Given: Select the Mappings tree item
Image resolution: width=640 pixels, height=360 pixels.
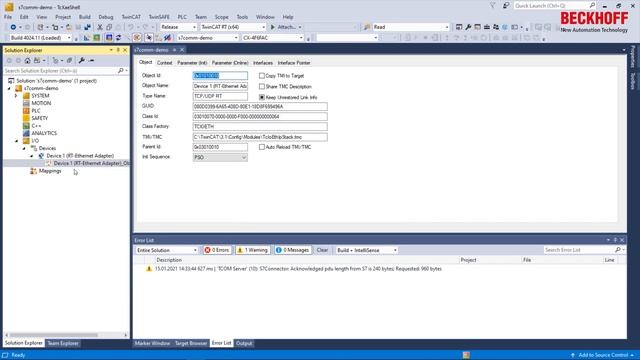Looking at the screenshot, I should [50, 171].
